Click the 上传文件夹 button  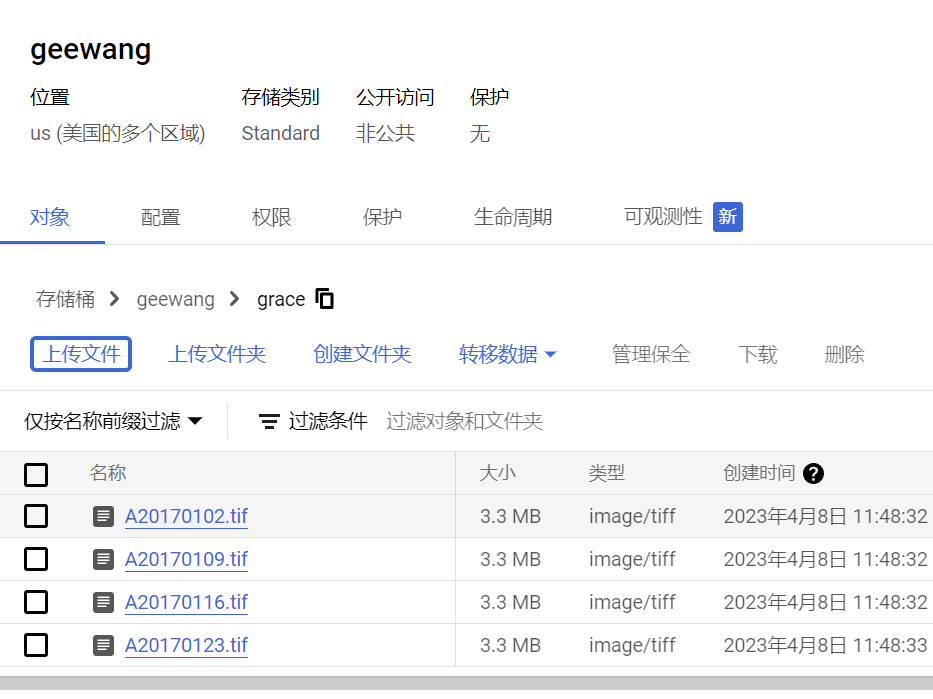click(x=217, y=354)
